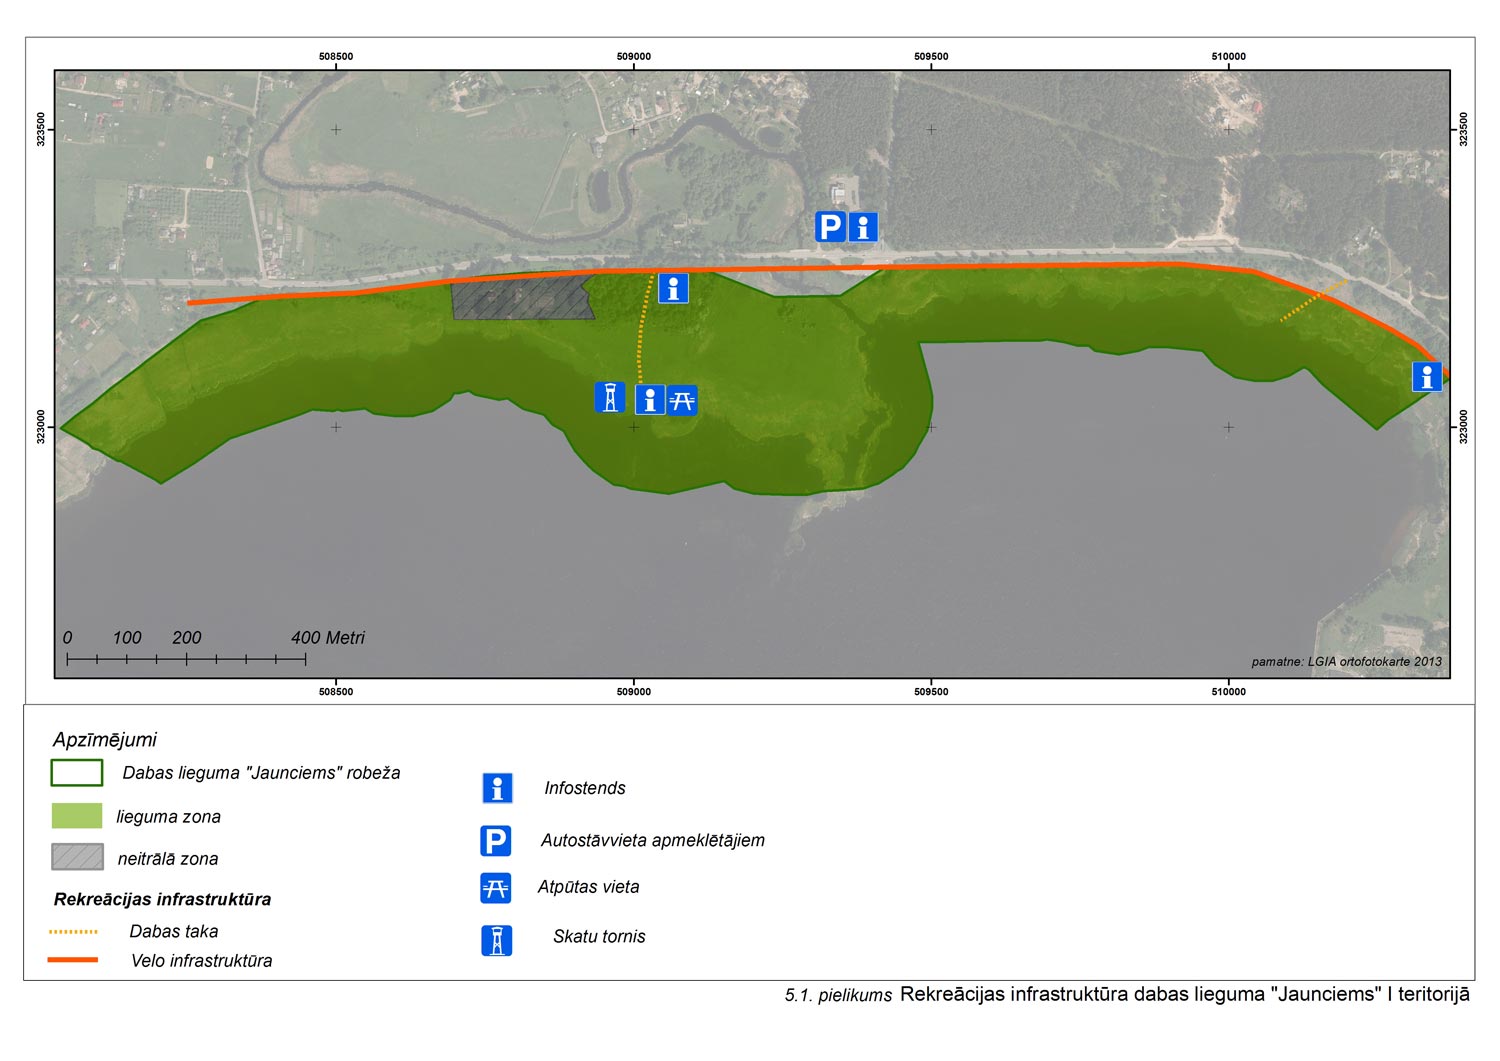The height and width of the screenshot is (1061, 1500).
Task: Click the dotted Dabas taka legend line
Action: point(73,932)
